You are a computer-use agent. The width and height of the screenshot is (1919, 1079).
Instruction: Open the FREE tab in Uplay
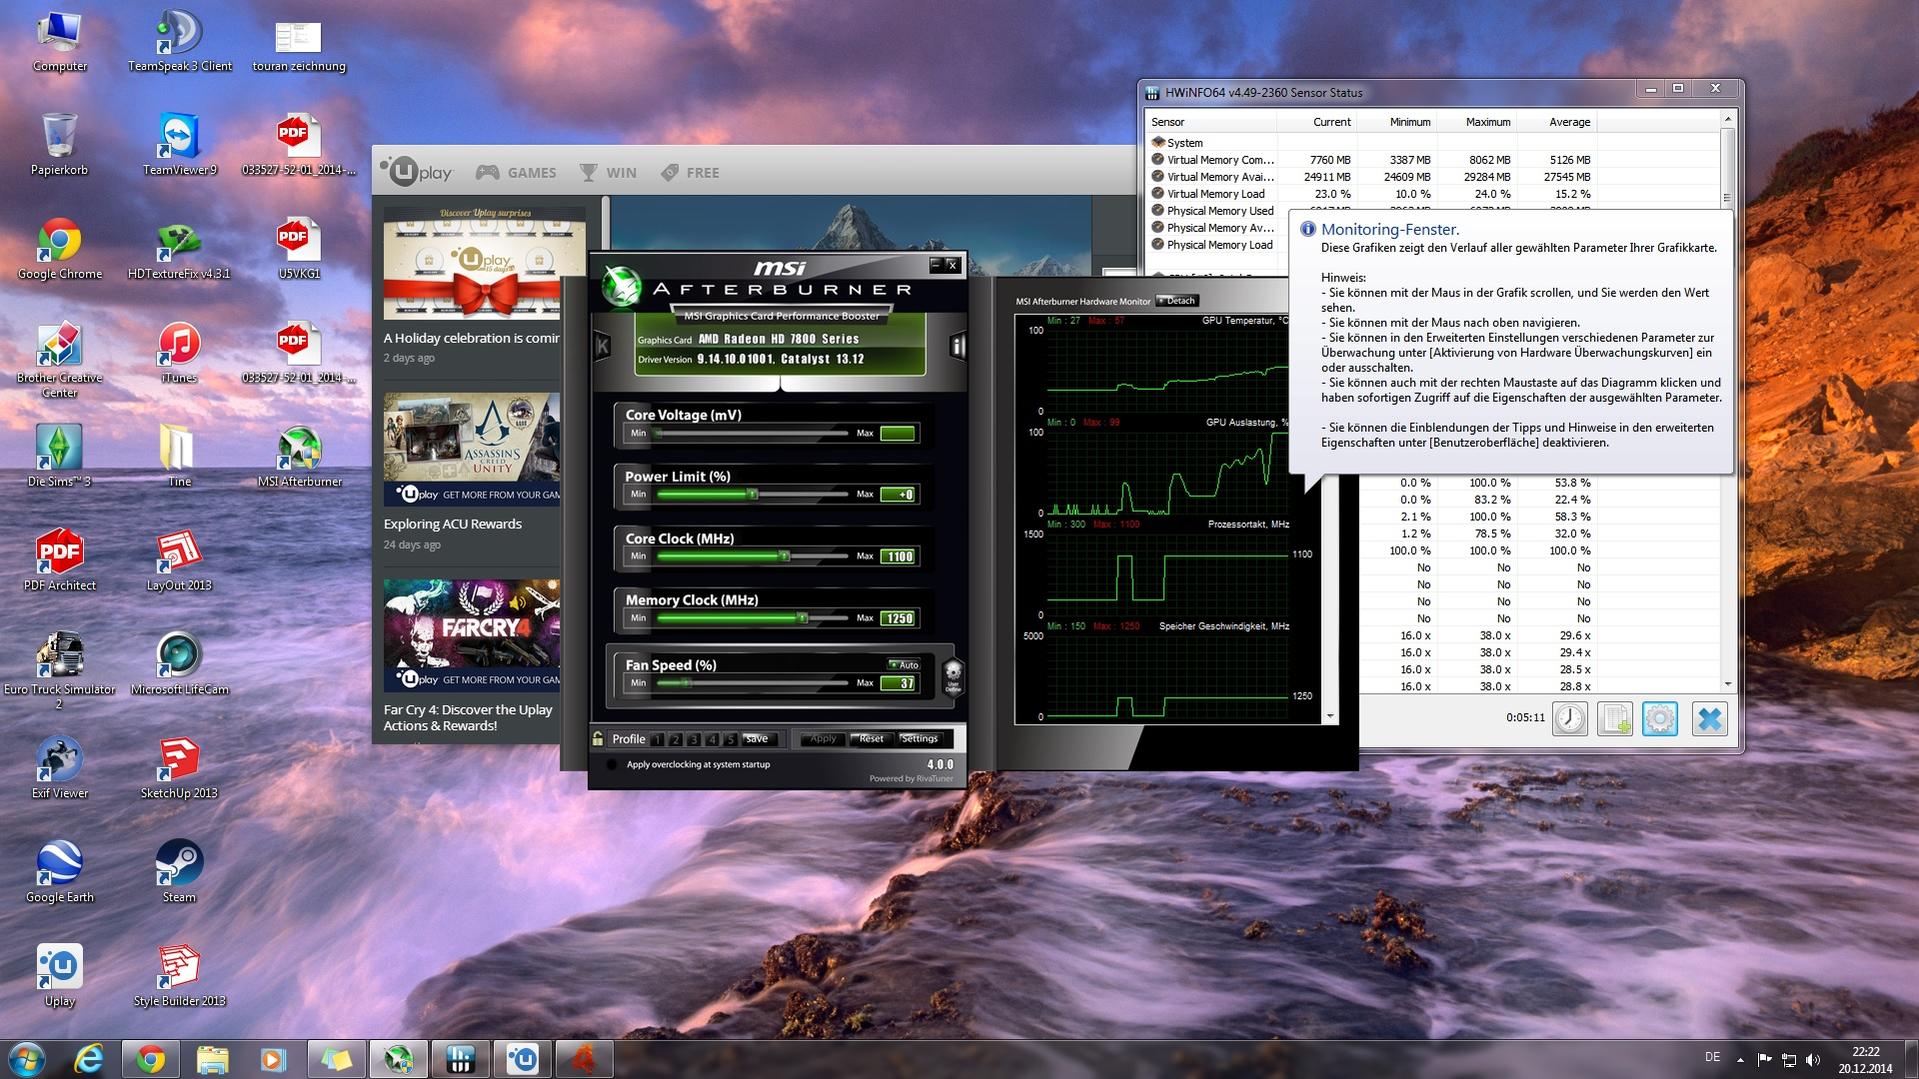tap(690, 173)
